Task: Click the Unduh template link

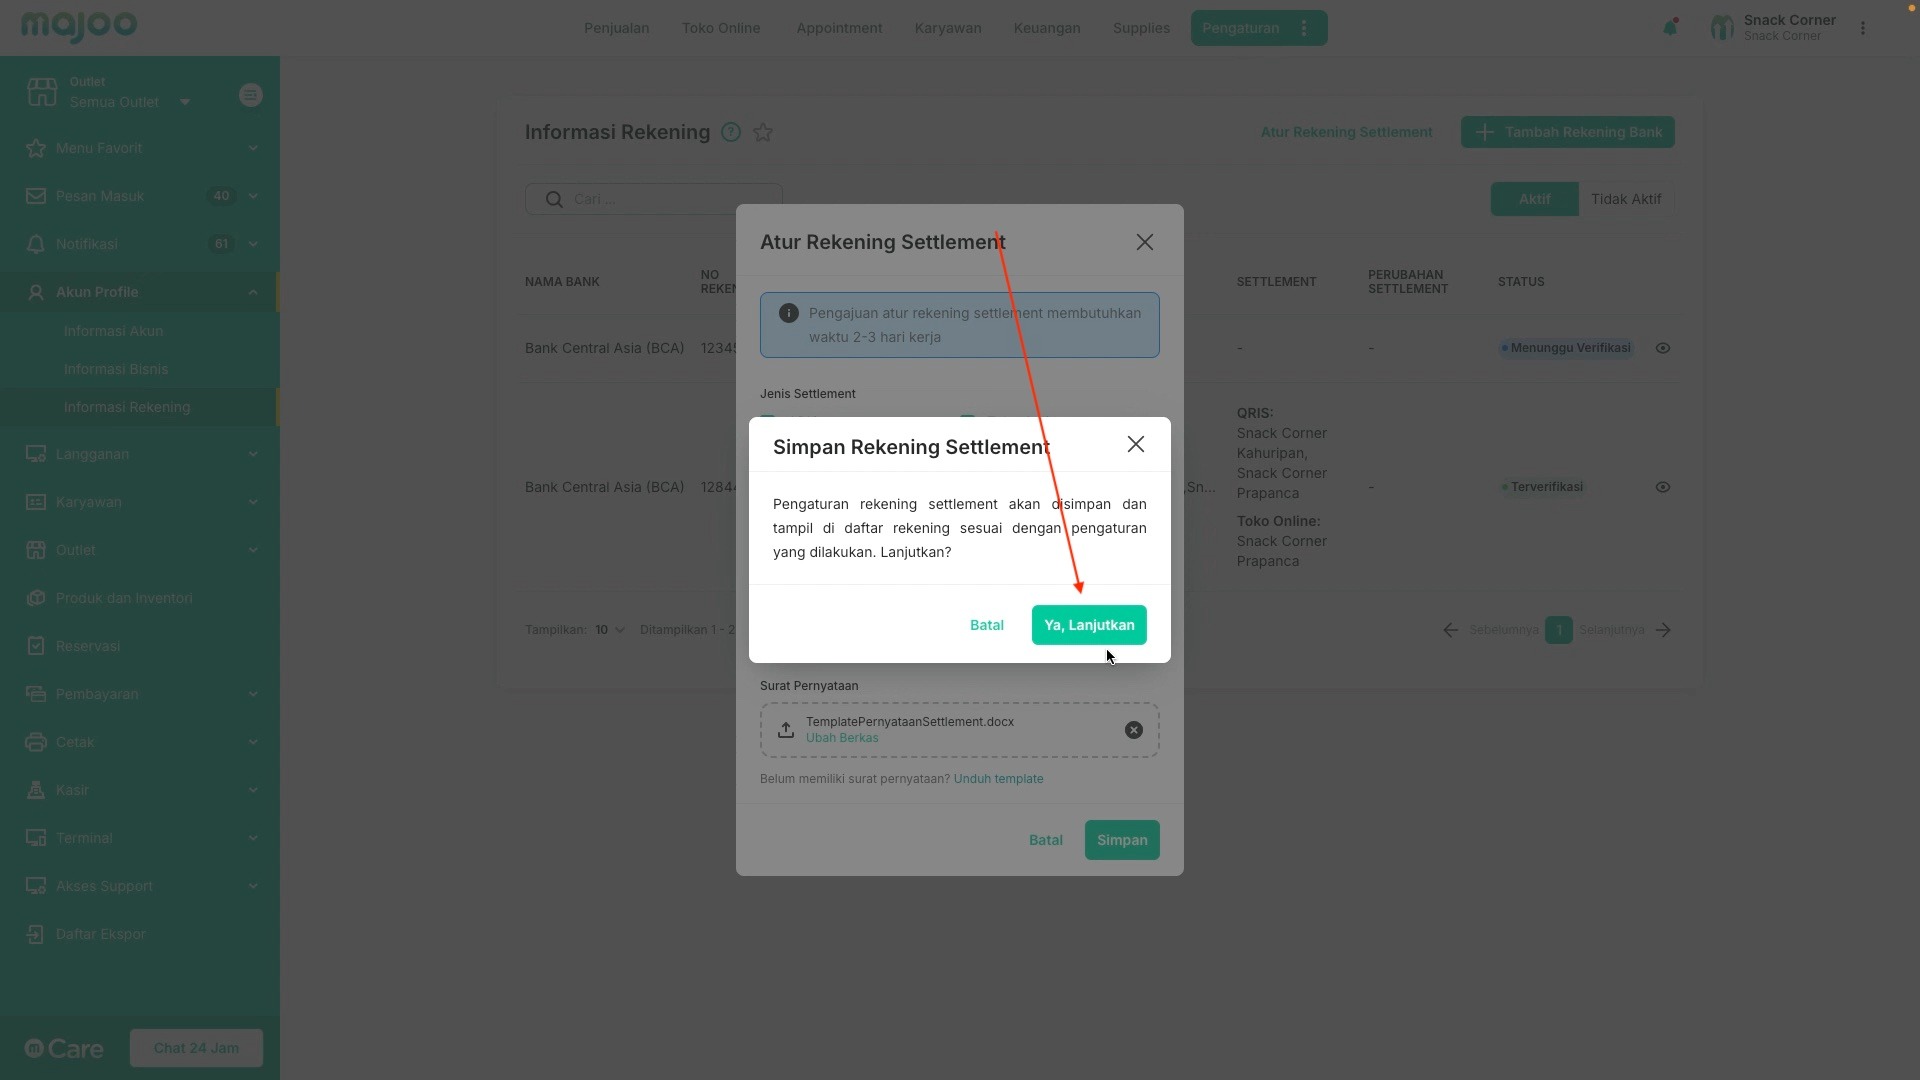Action: [x=998, y=779]
